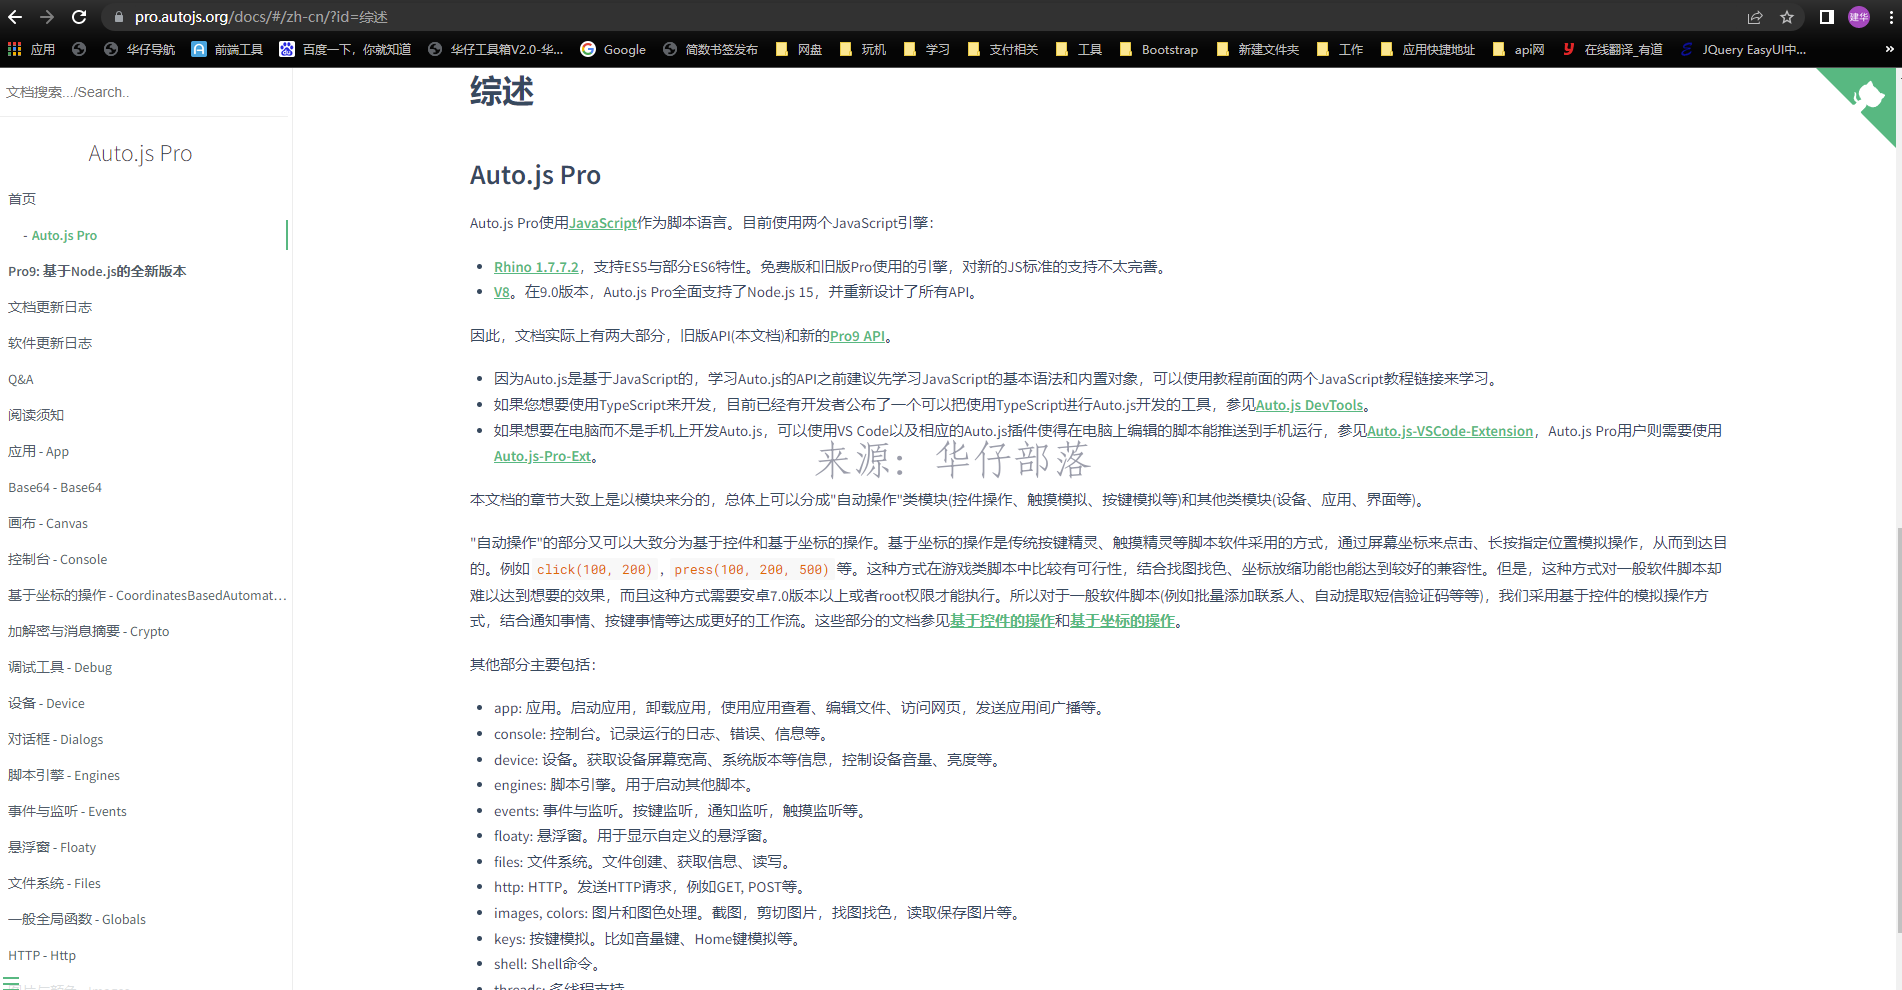This screenshot has height=990, width=1902.
Task: Open the 华仔工具箱V2.0 bookmark
Action: click(x=495, y=49)
